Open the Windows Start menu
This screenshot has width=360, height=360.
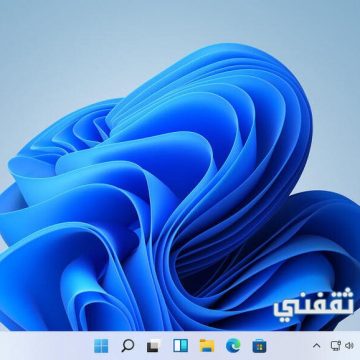[101, 346]
